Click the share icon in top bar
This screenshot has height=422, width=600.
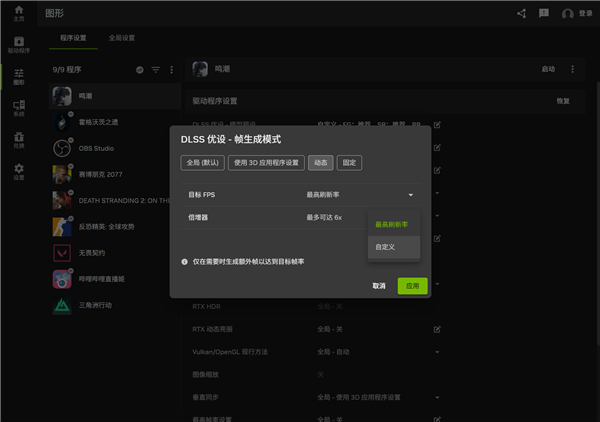[521, 14]
